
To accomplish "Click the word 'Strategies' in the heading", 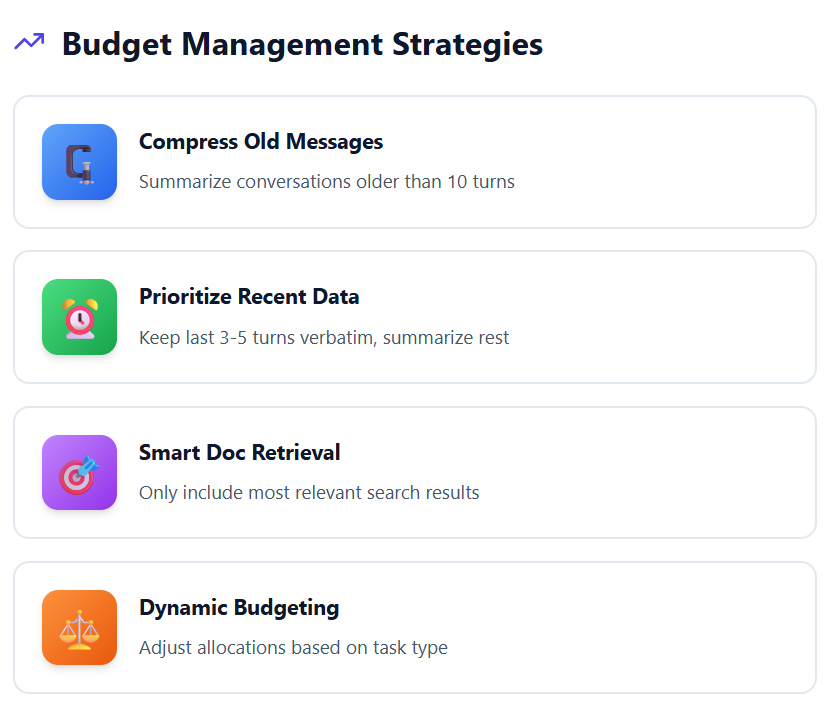I will [467, 44].
